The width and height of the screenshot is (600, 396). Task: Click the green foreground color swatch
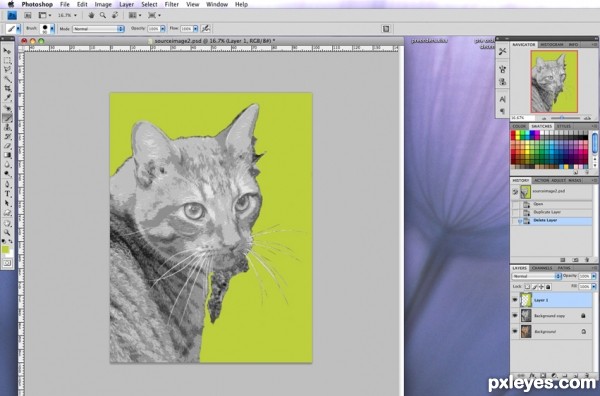coord(5,249)
